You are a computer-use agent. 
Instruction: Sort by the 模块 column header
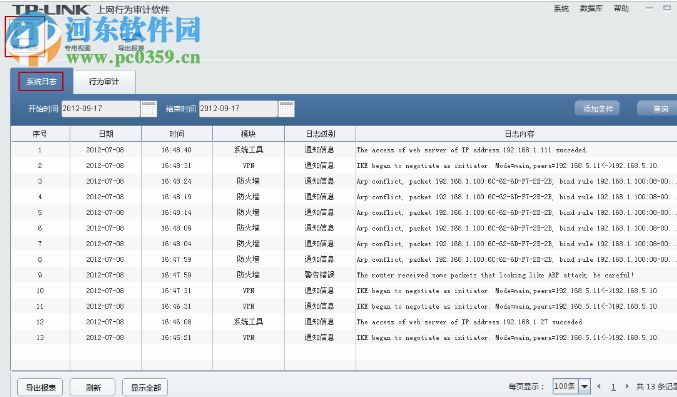click(x=248, y=134)
